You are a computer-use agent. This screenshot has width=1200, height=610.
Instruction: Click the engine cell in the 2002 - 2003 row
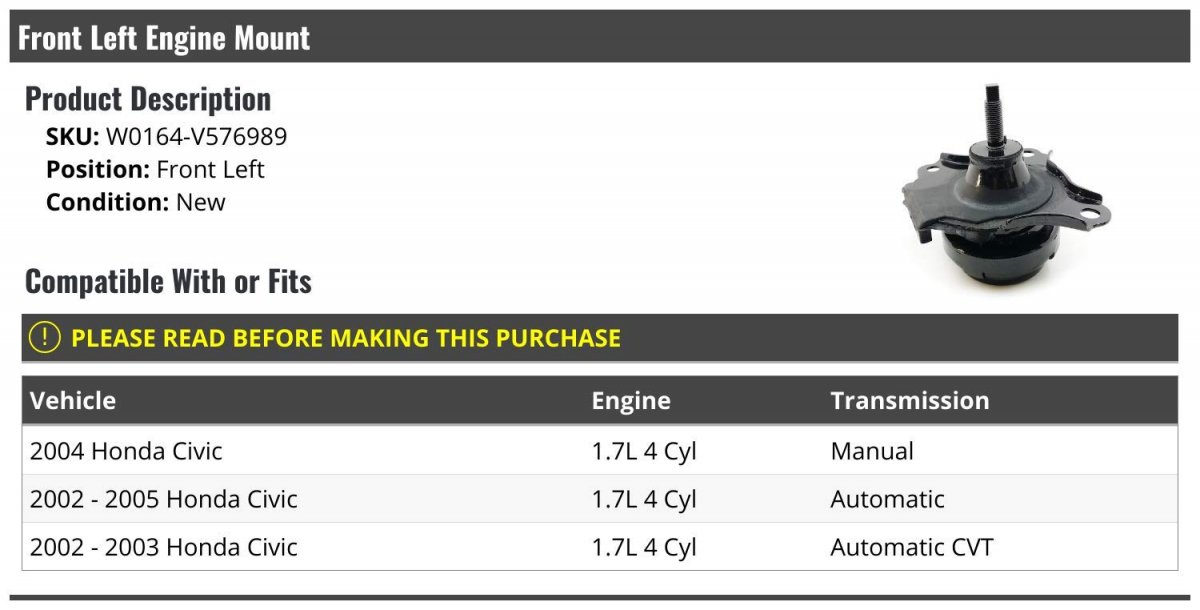point(644,547)
